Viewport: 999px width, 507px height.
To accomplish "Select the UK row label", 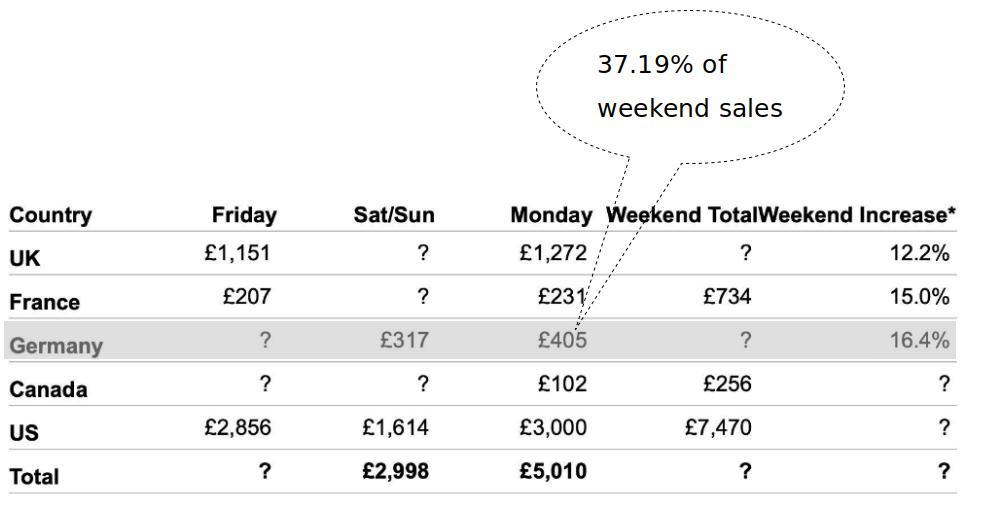I will 25,258.
